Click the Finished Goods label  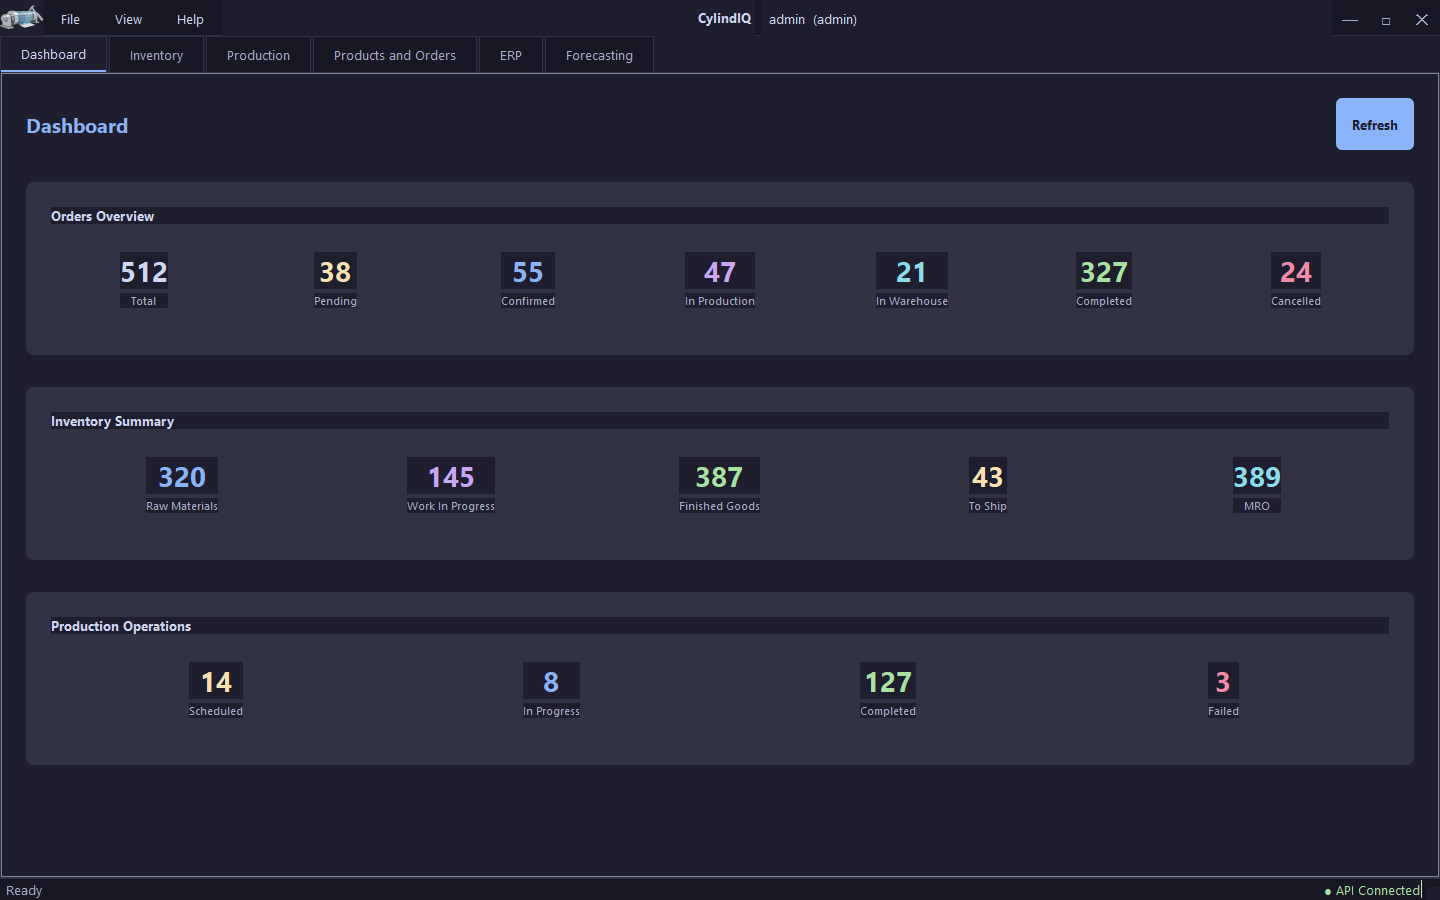coord(719,506)
